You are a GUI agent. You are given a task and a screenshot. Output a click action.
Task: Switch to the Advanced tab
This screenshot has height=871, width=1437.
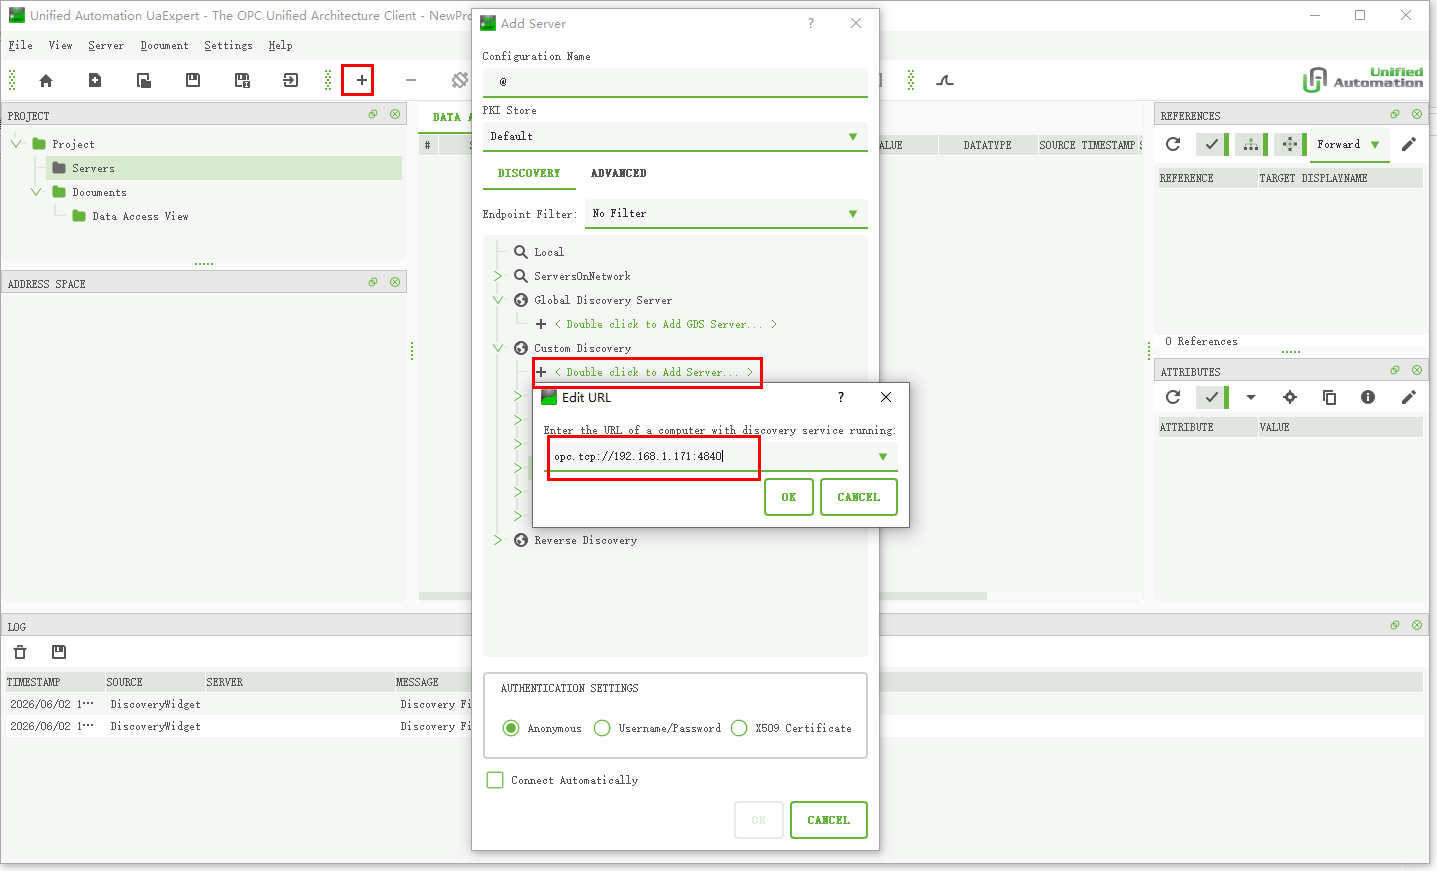click(x=618, y=173)
